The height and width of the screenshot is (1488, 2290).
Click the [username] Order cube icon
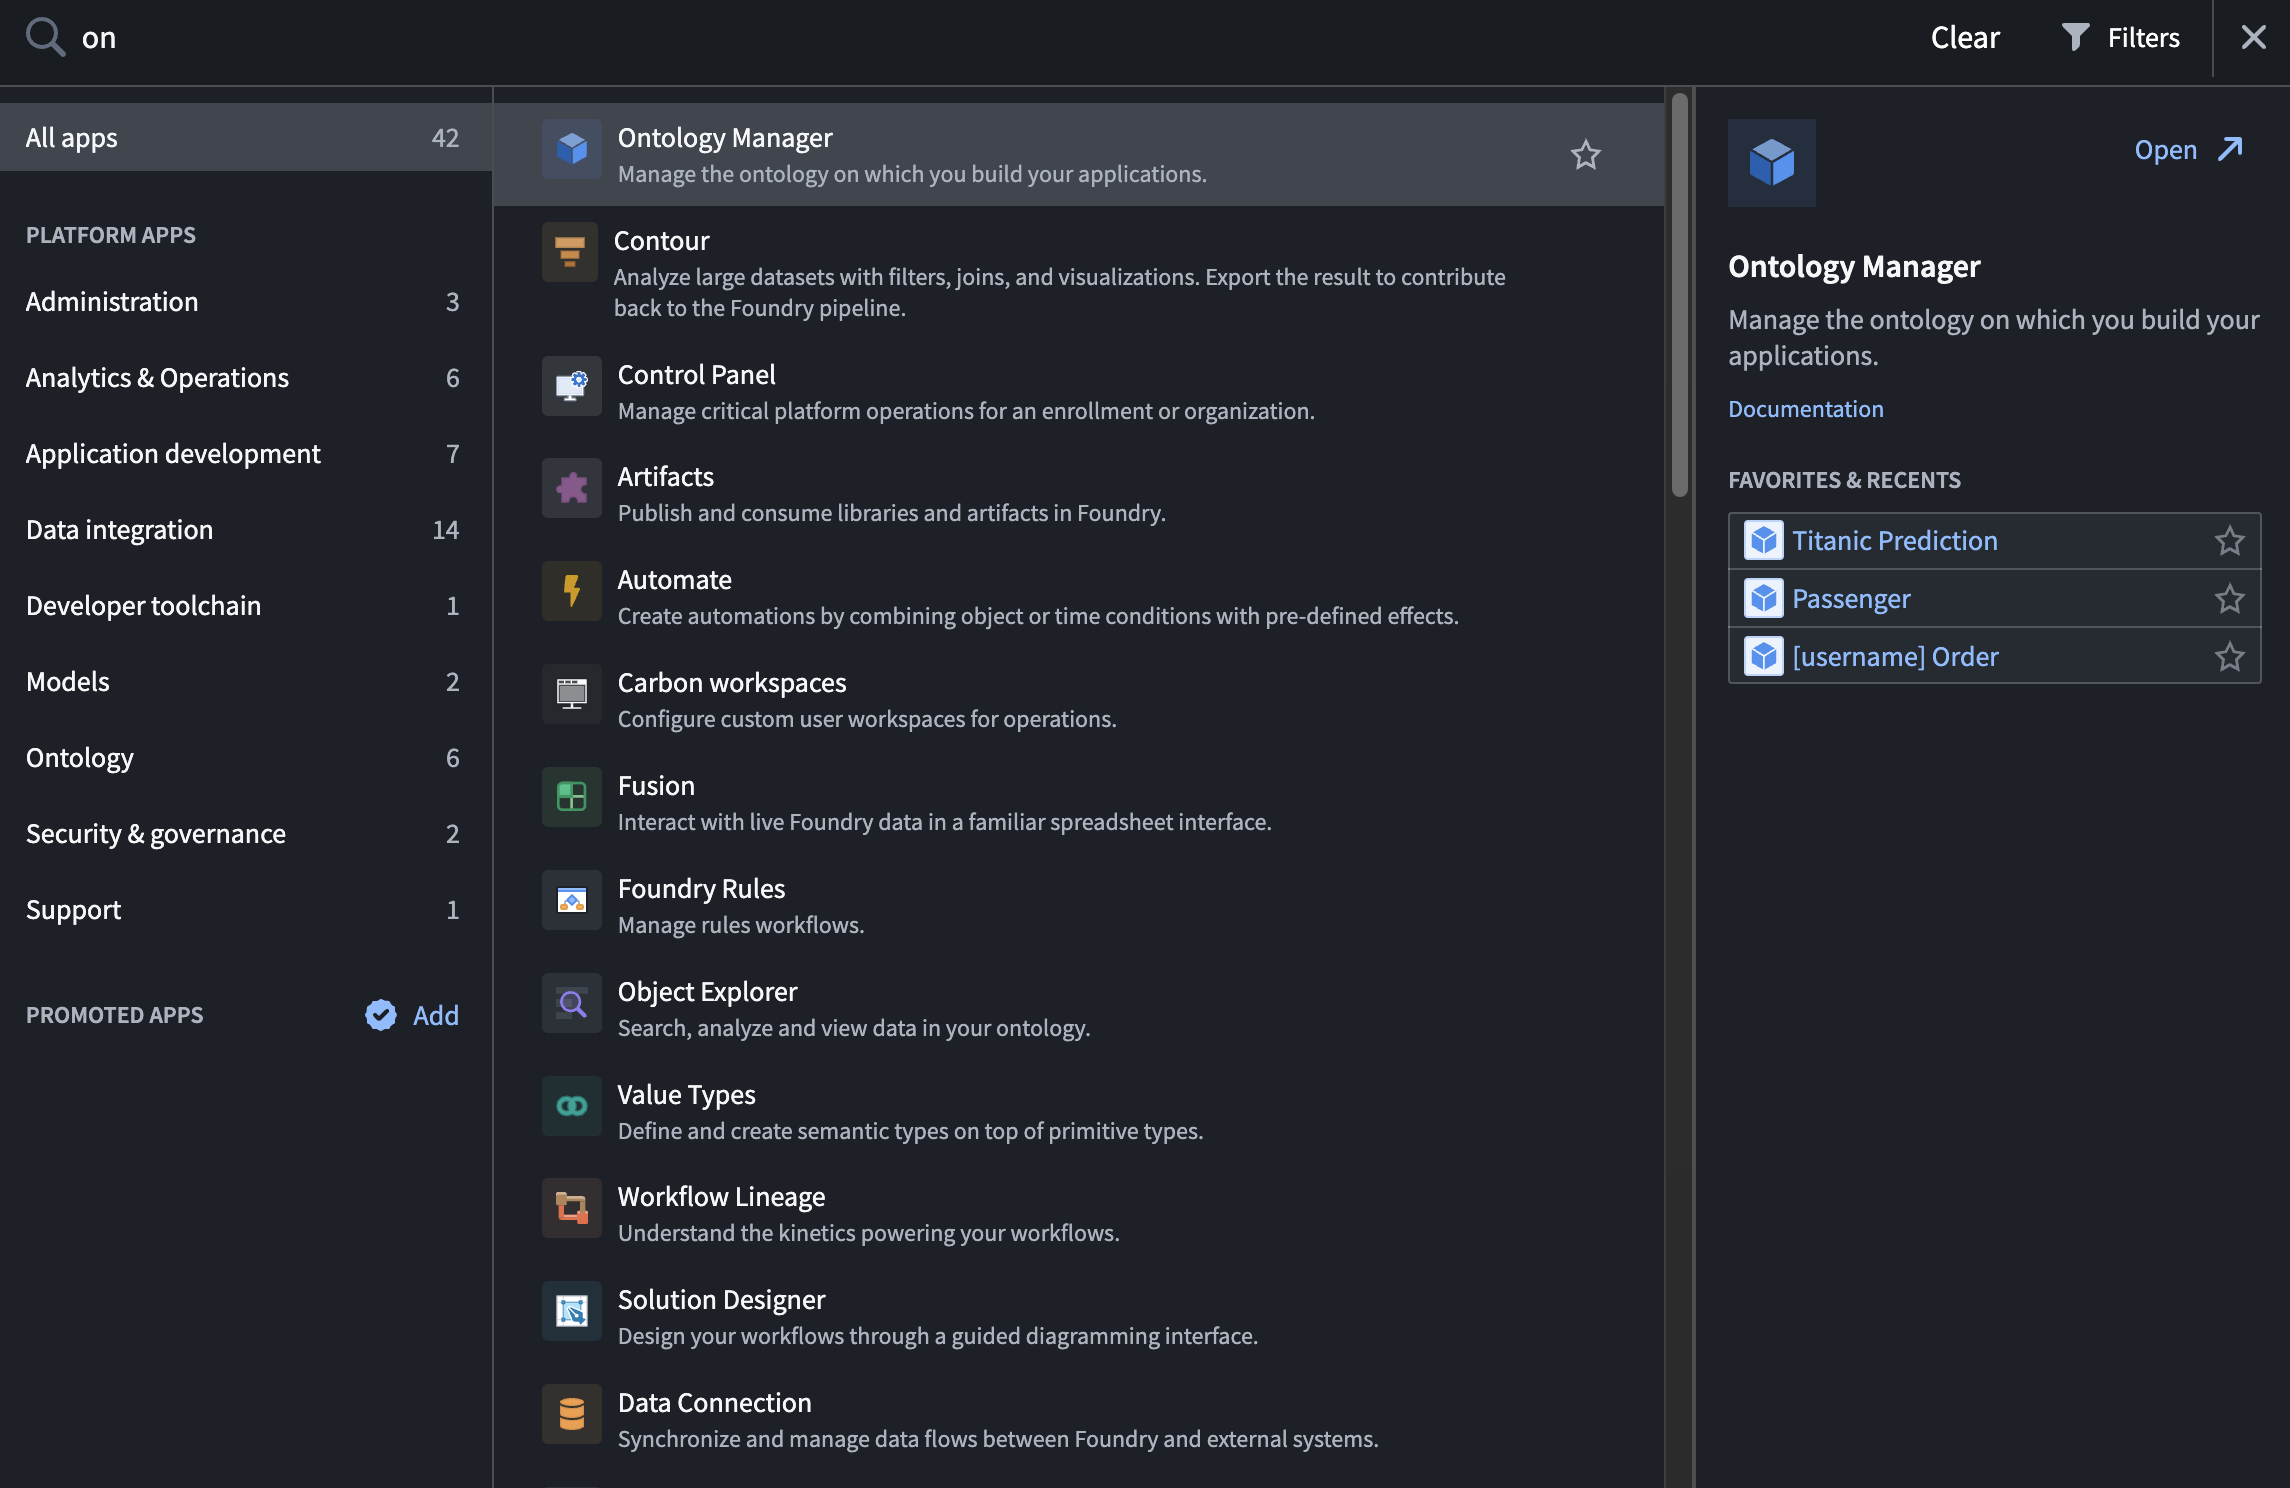[1764, 657]
